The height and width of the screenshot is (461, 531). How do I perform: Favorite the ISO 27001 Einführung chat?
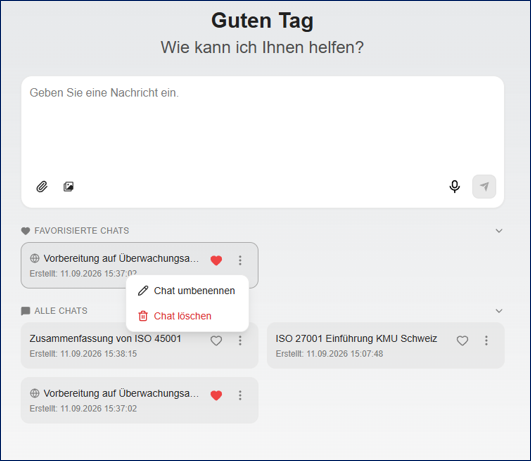coord(463,340)
